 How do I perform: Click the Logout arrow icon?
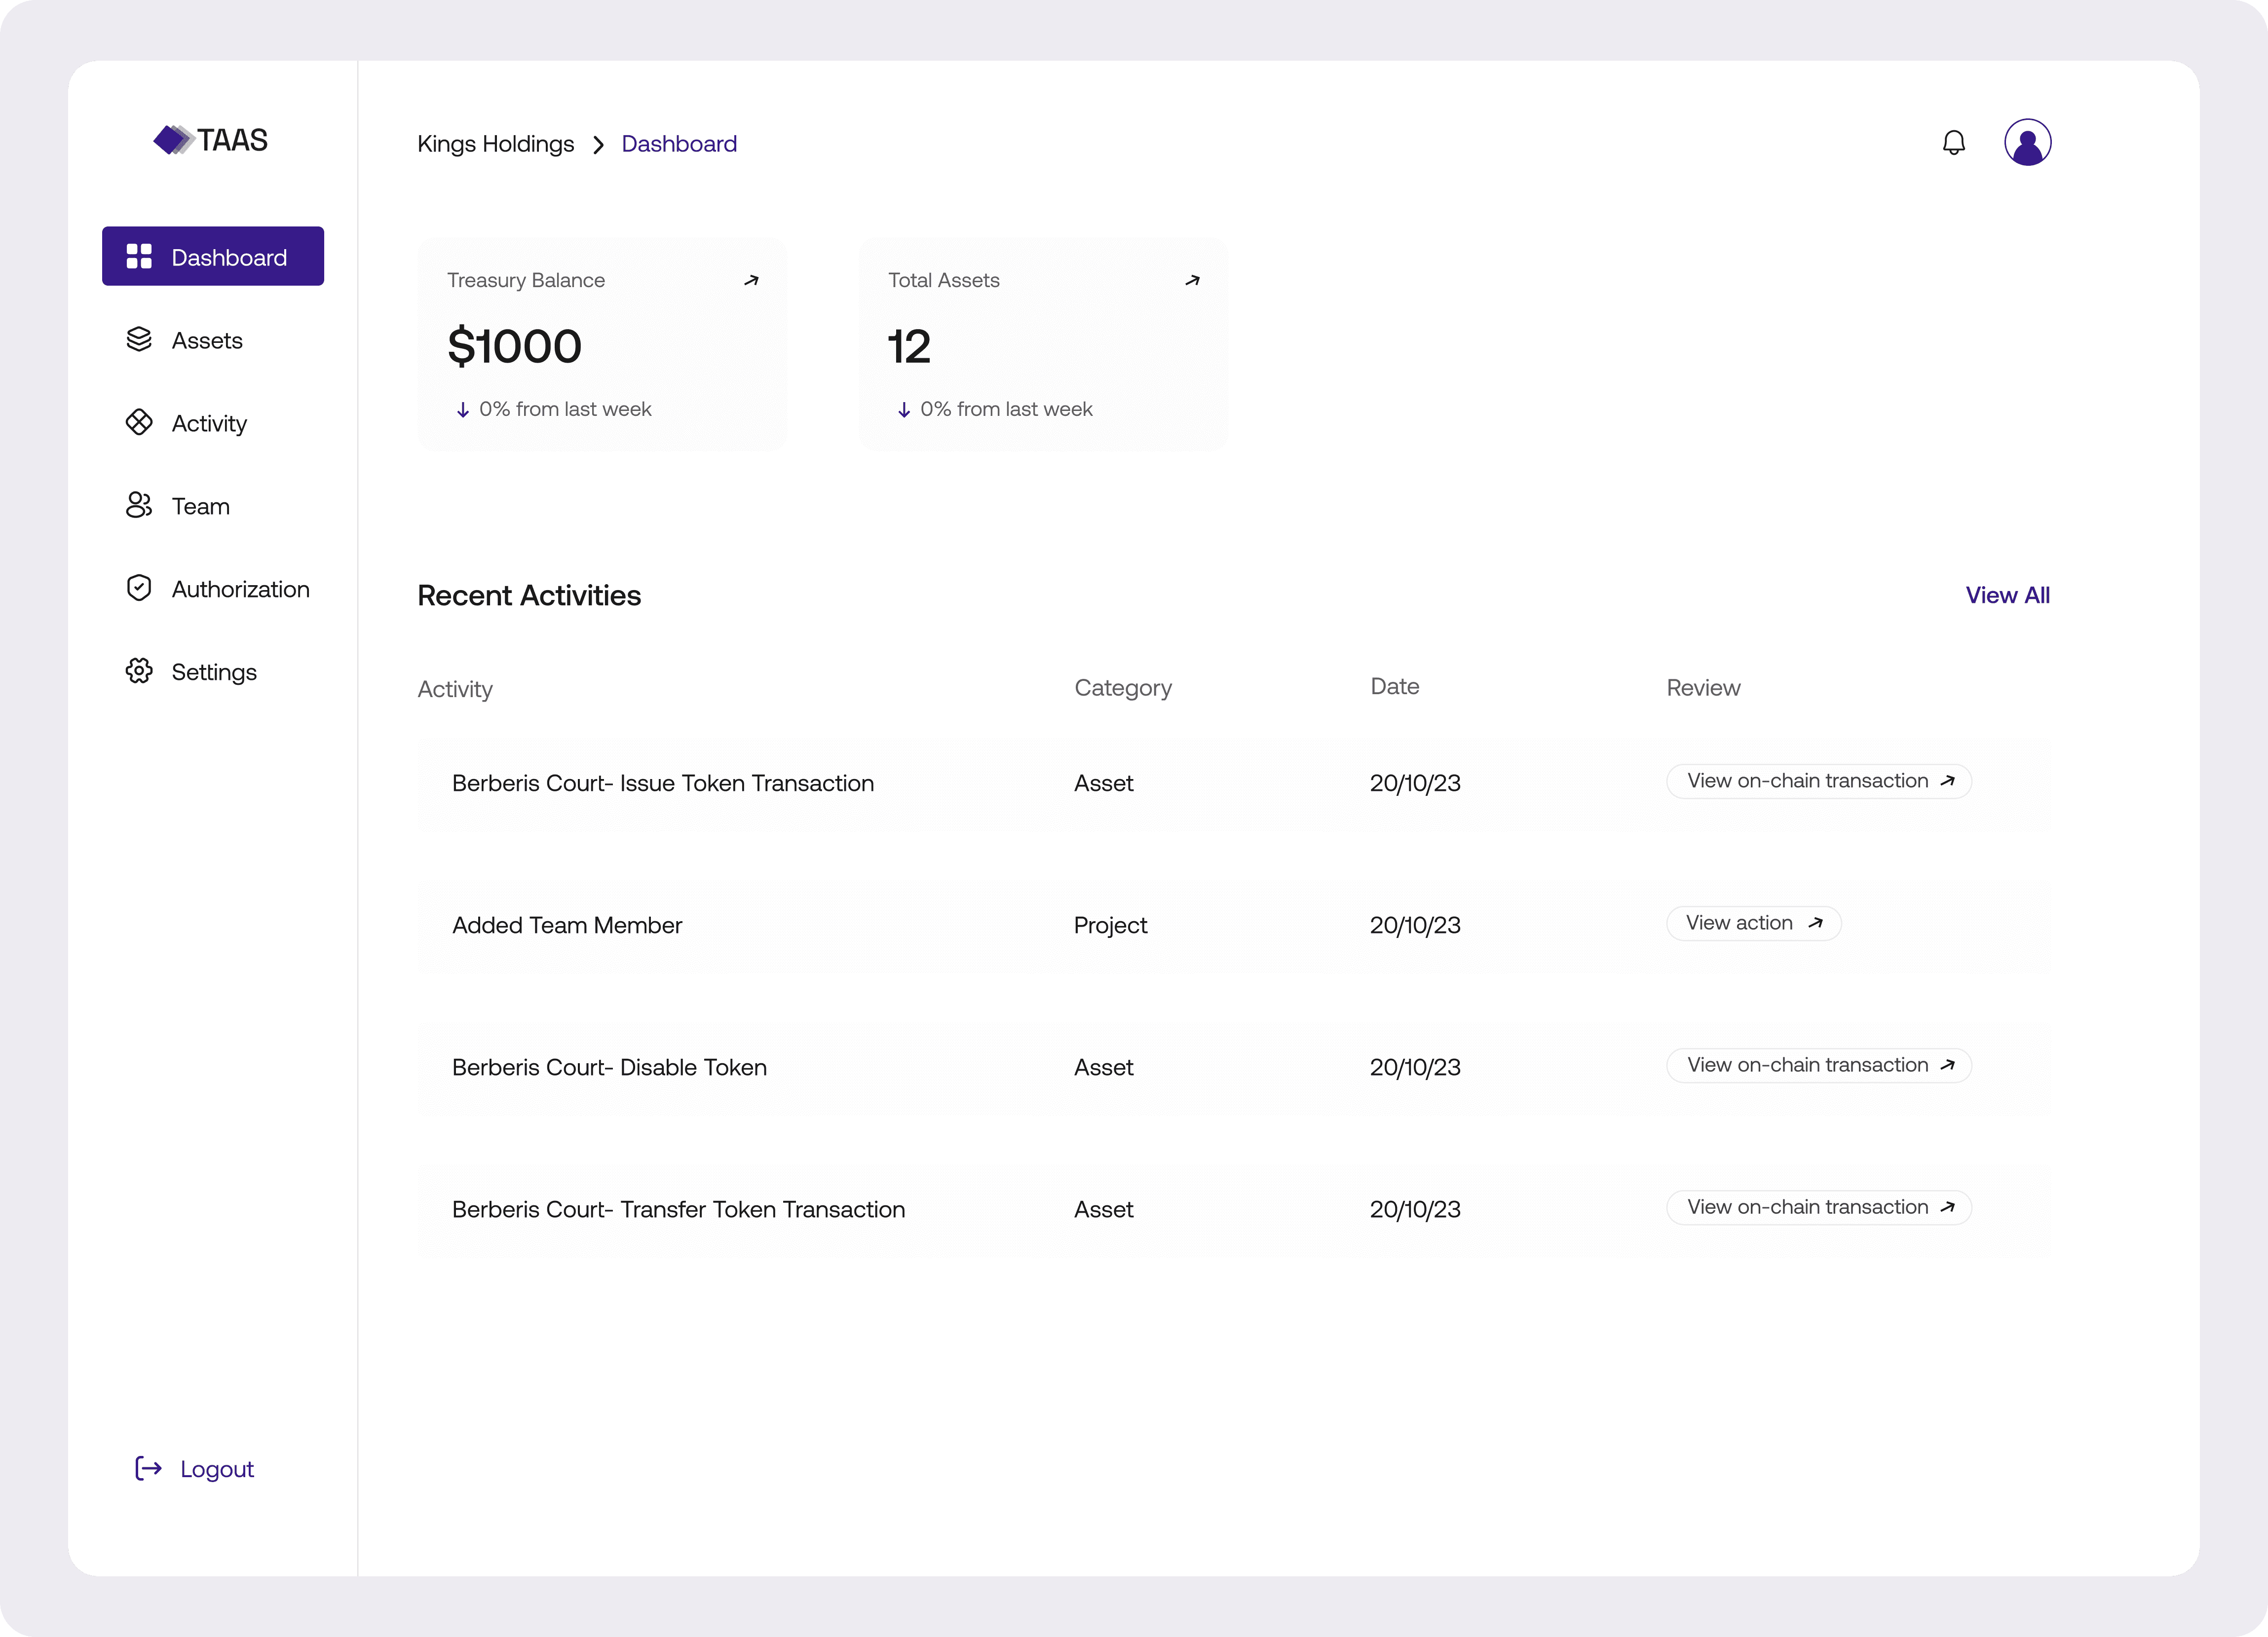click(148, 1468)
